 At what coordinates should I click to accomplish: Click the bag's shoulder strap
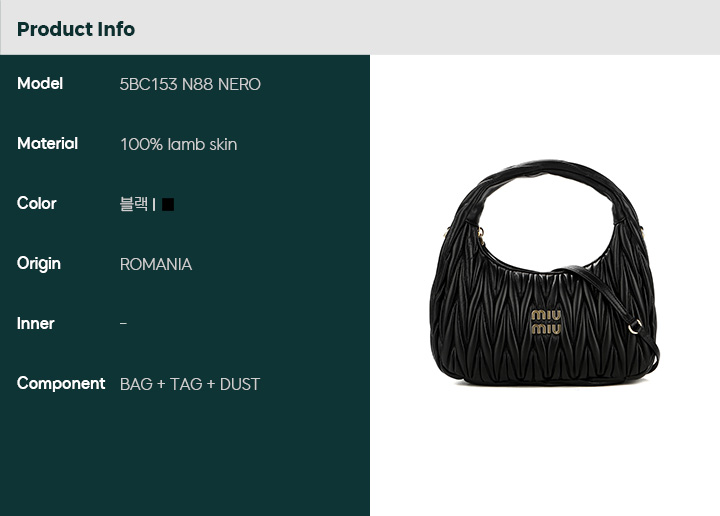(611, 310)
